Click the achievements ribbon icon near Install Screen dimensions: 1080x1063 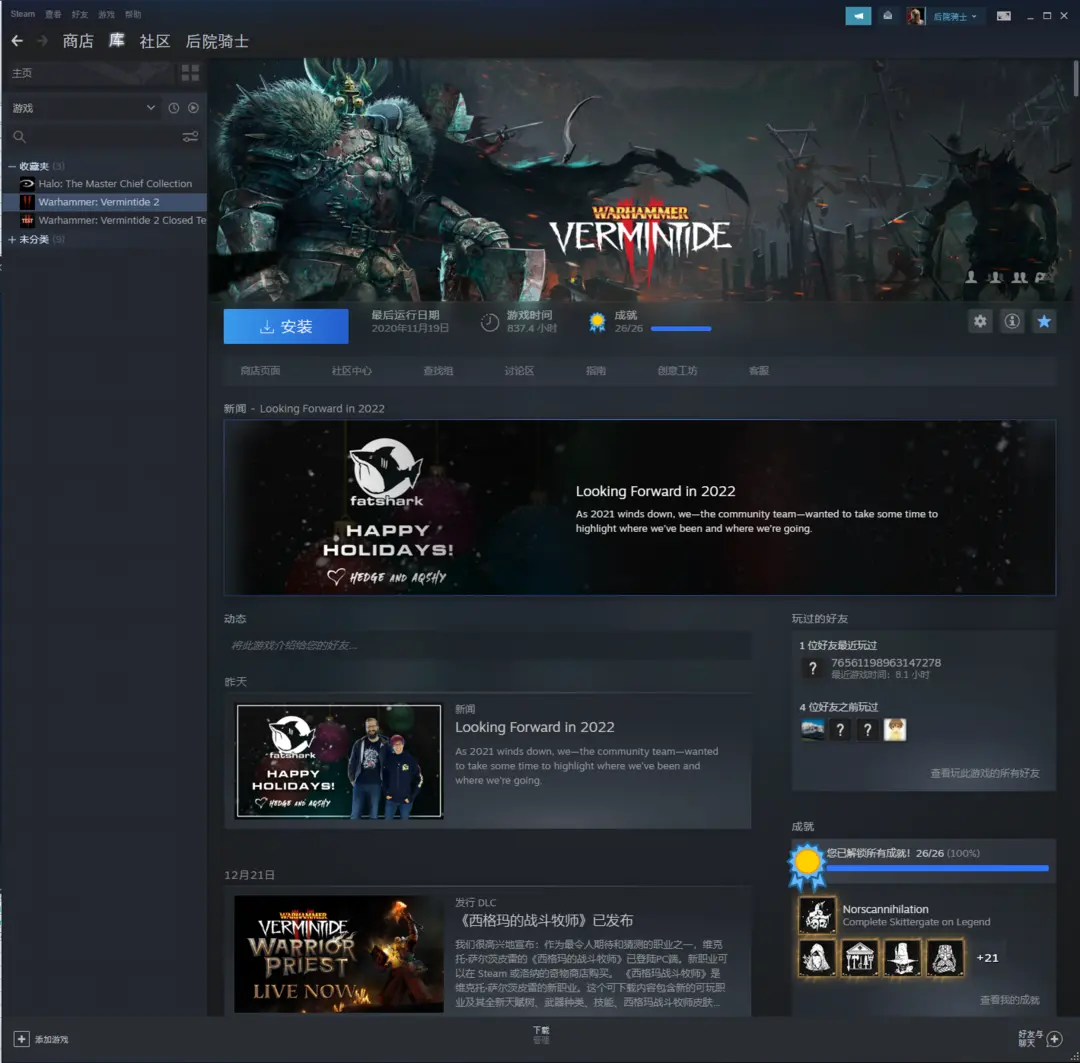coord(597,322)
